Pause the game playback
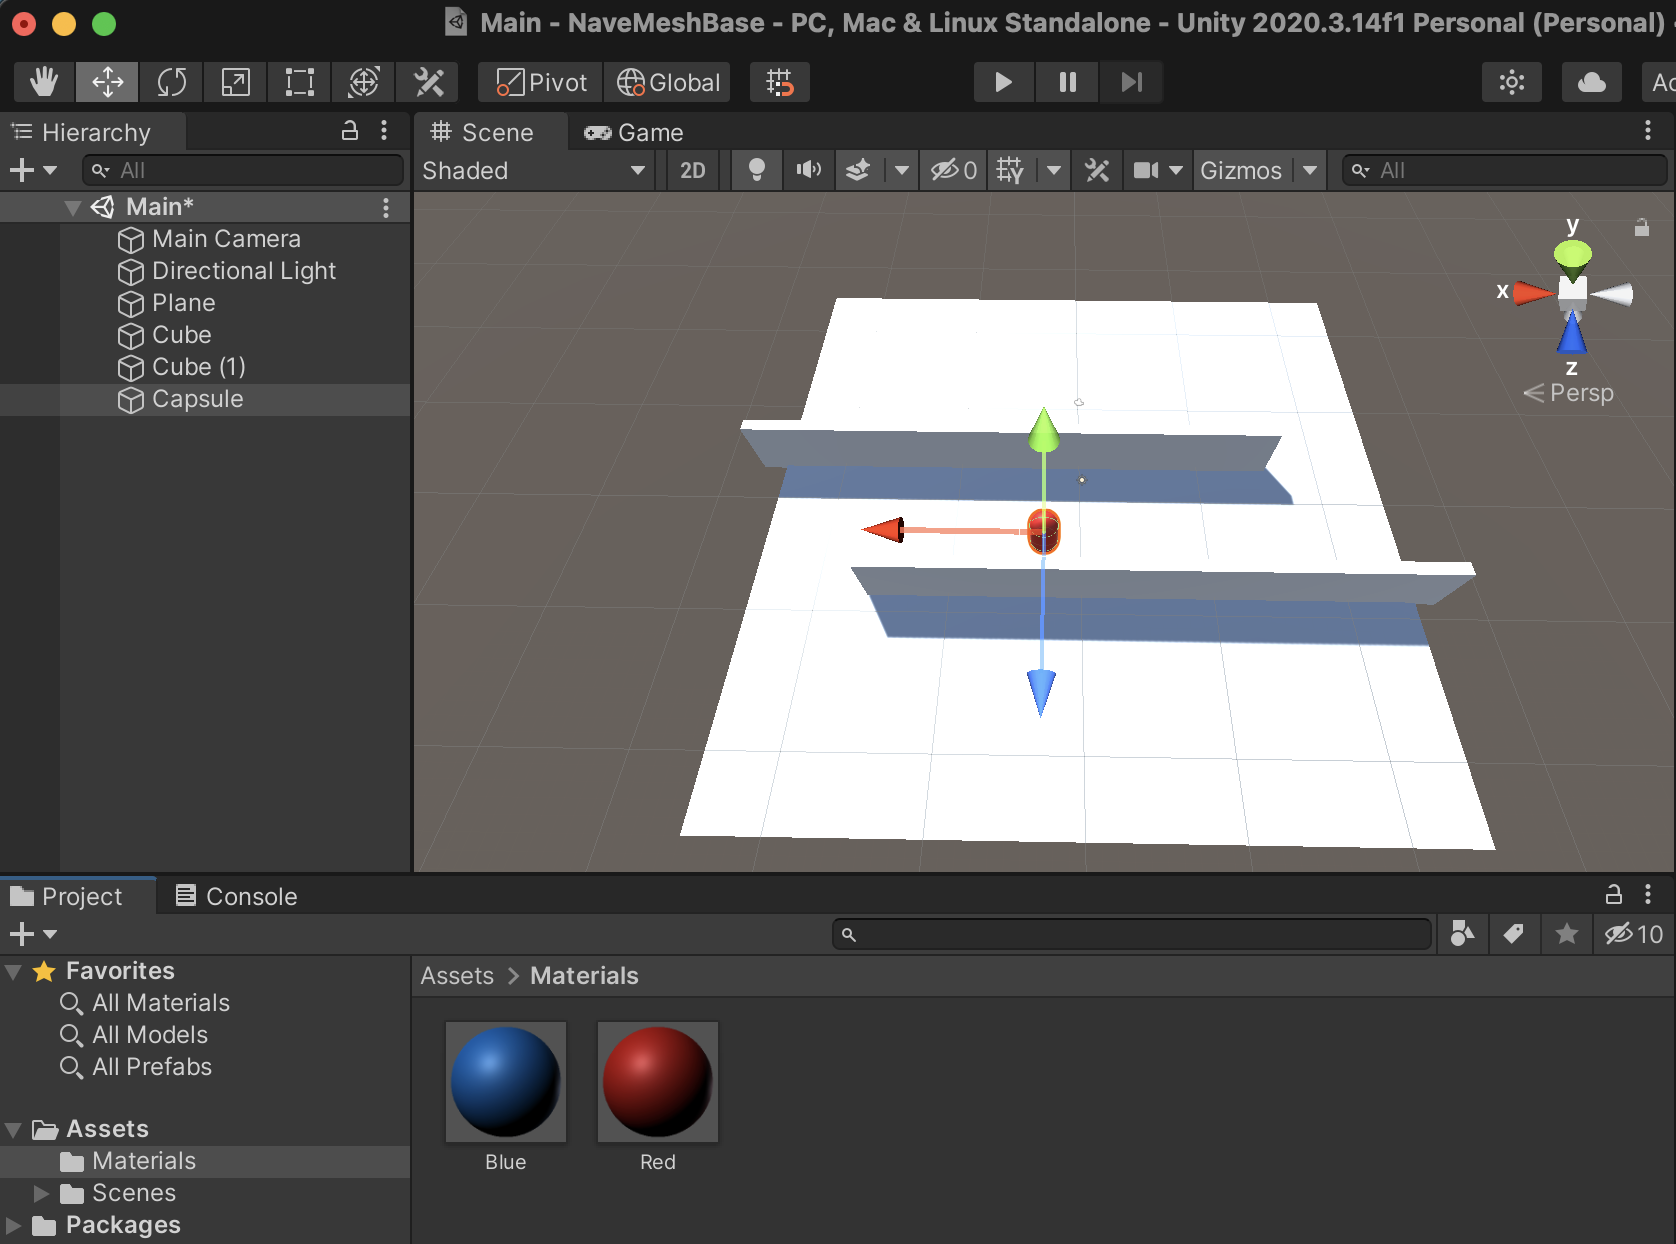The image size is (1676, 1244). [x=1068, y=82]
